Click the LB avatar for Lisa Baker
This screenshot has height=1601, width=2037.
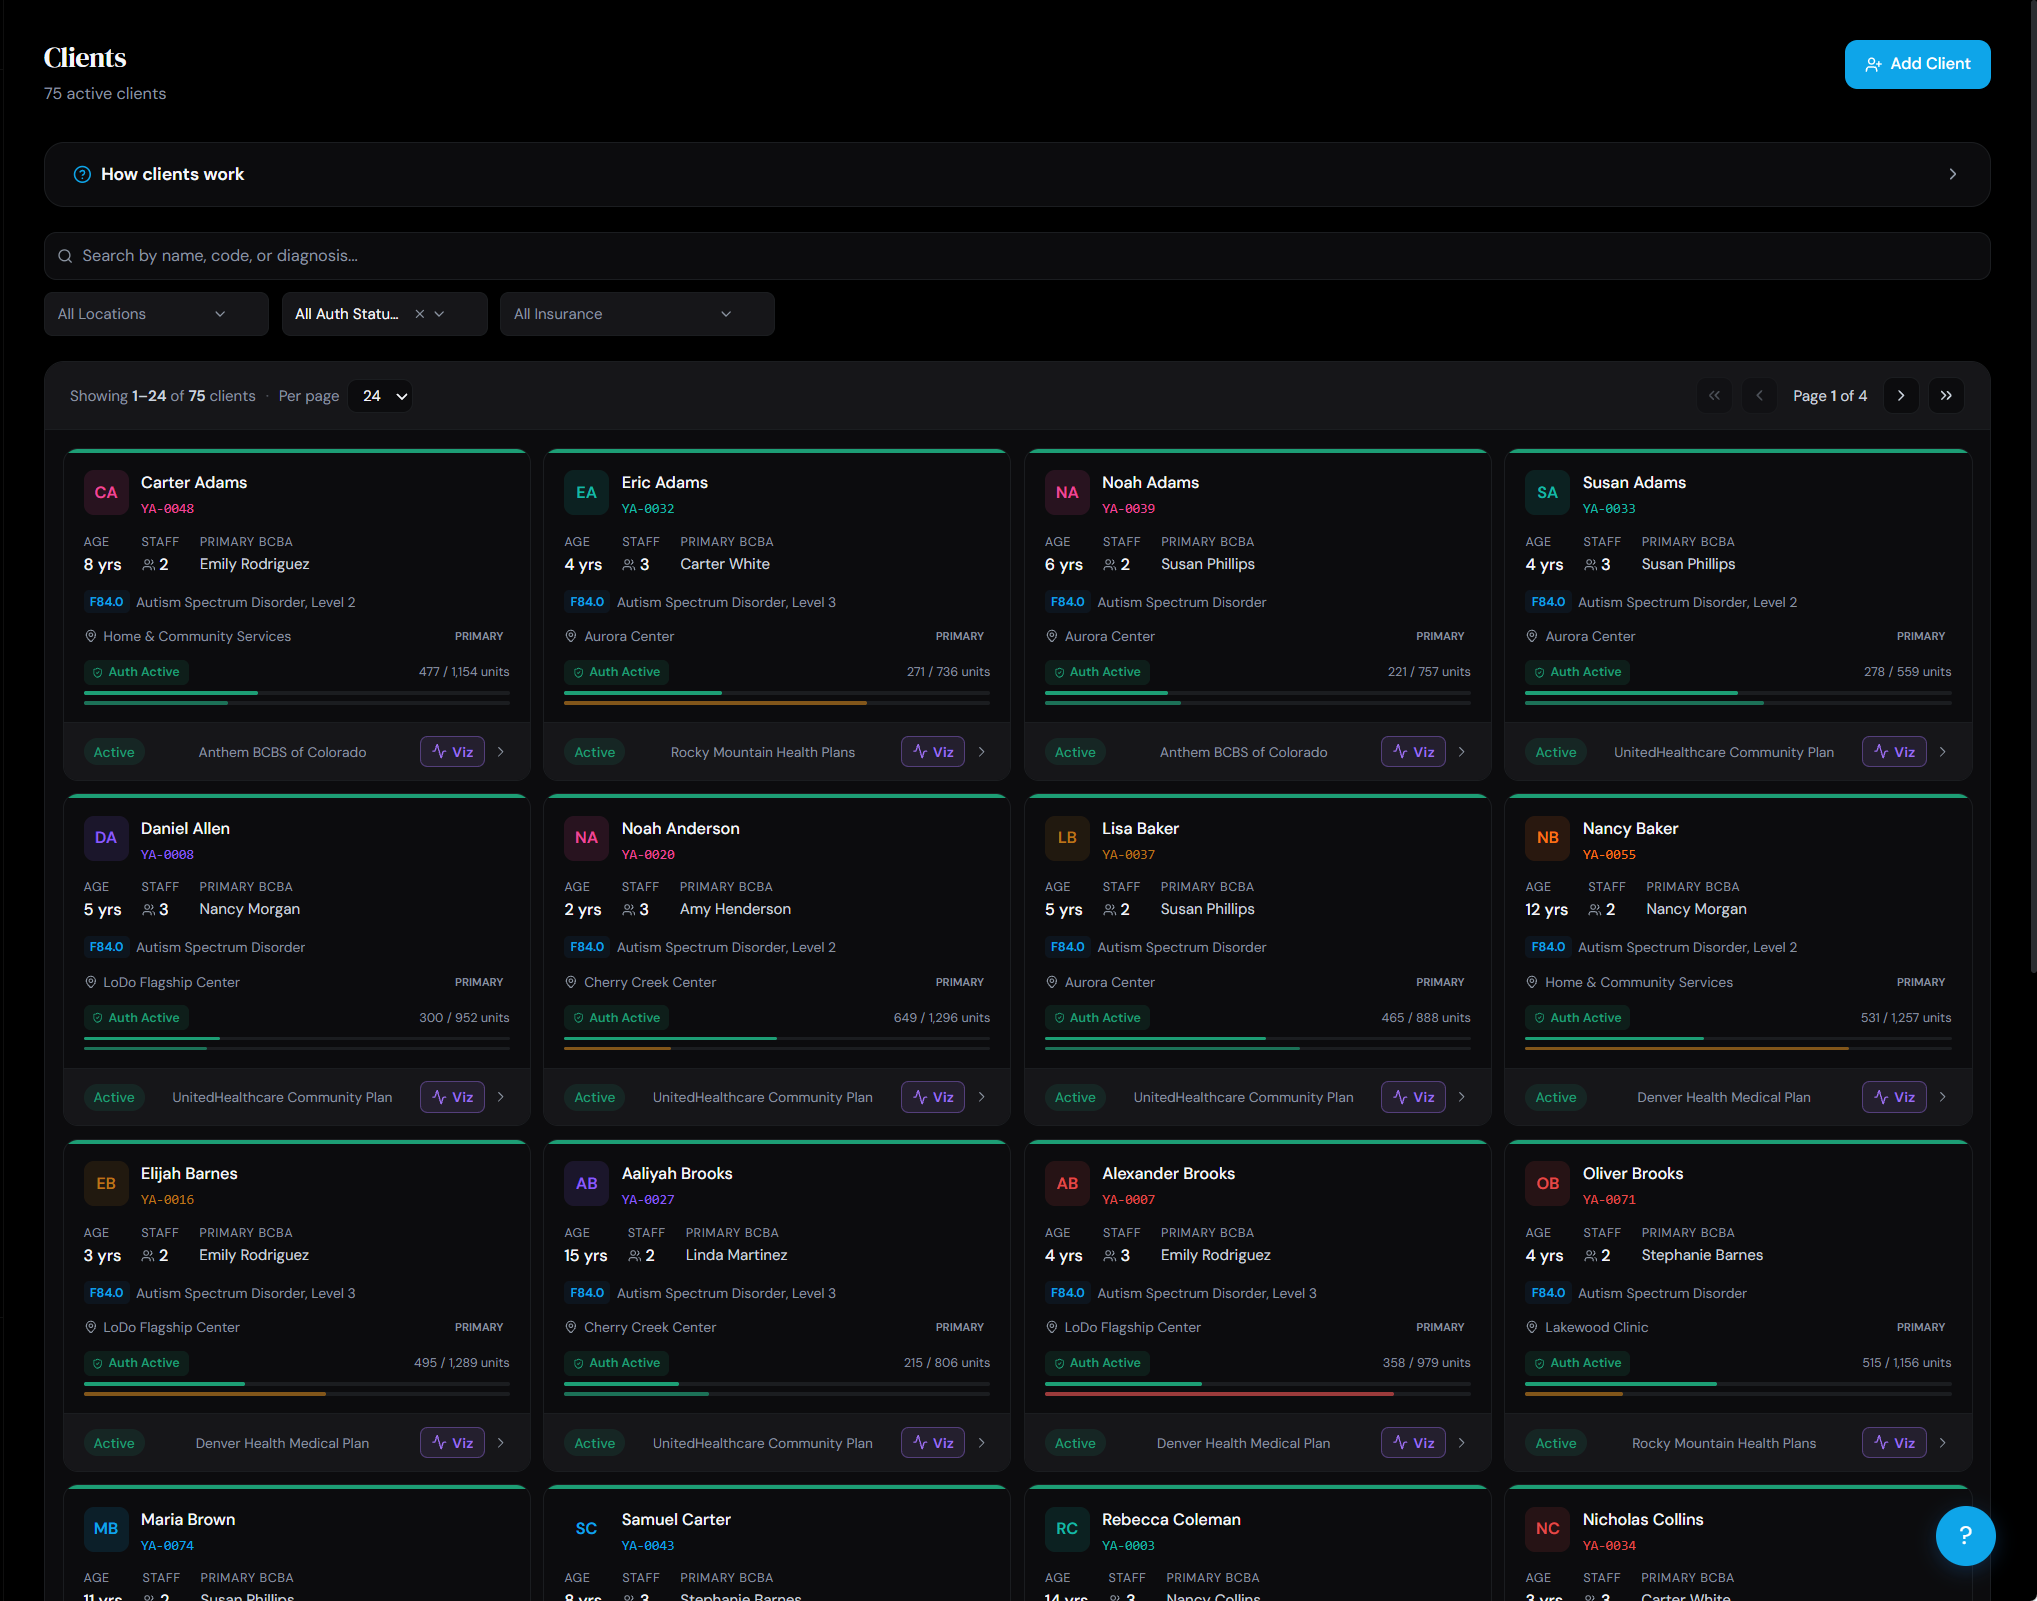pos(1067,838)
